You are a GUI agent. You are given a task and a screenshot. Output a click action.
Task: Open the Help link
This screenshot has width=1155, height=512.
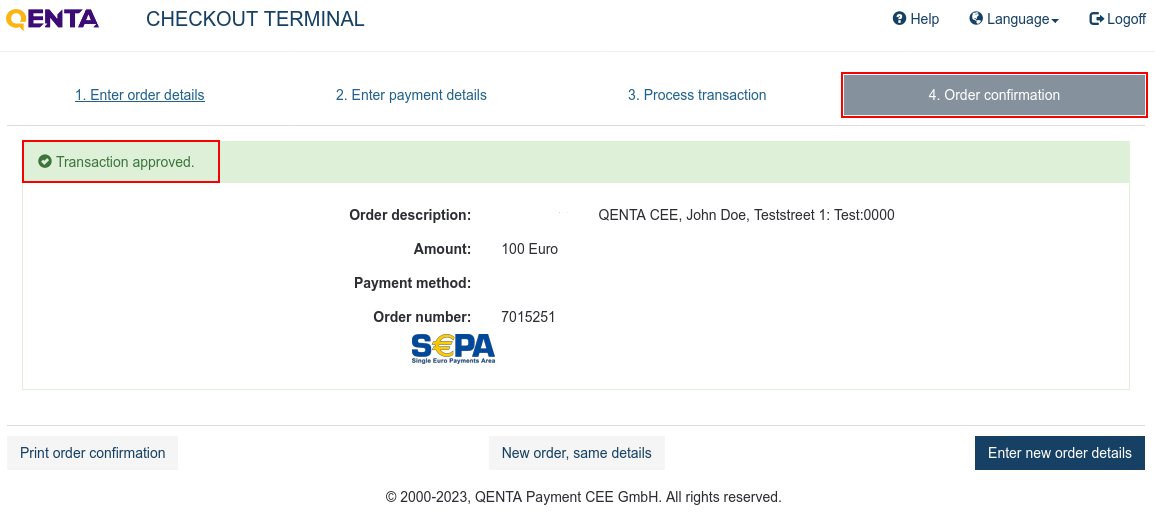(916, 19)
